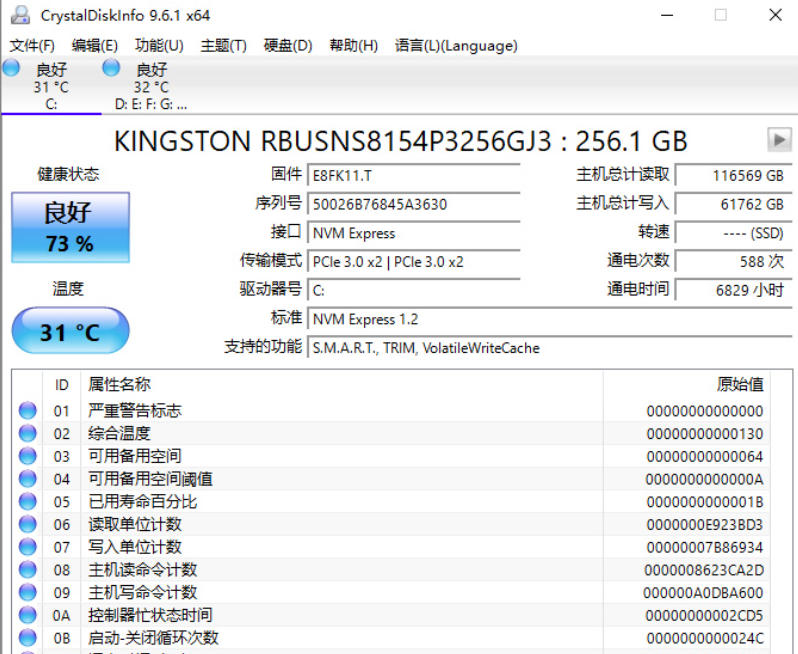Click the 原始值 column header

(740, 385)
